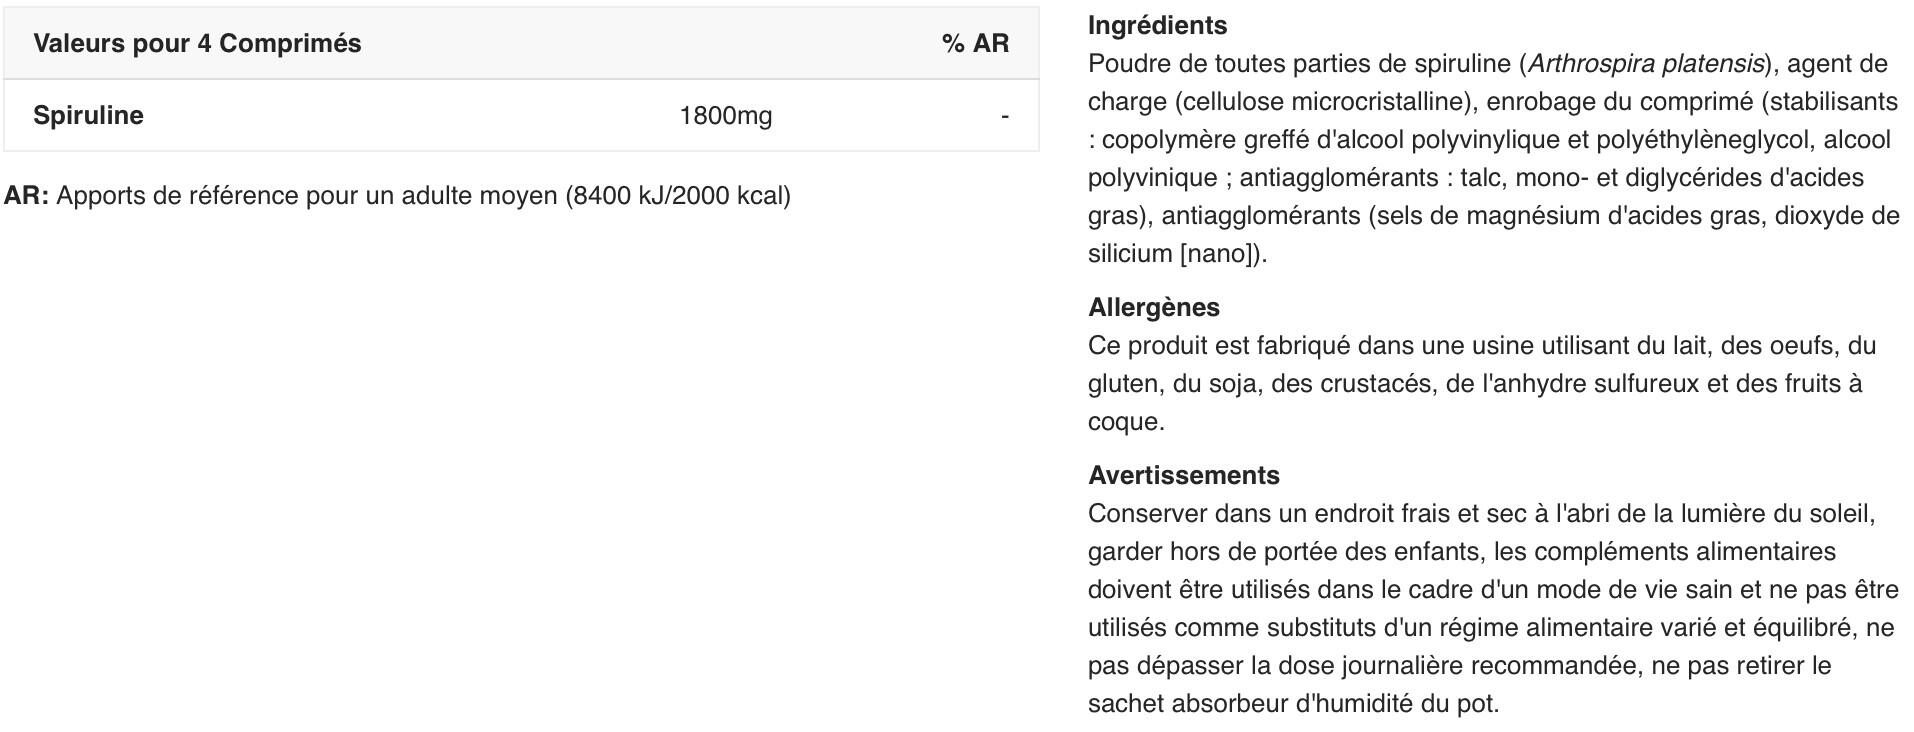Click "sachet absorbeur d'humidité du pot" text
This screenshot has width=1914, height=732.
click(x=1290, y=704)
